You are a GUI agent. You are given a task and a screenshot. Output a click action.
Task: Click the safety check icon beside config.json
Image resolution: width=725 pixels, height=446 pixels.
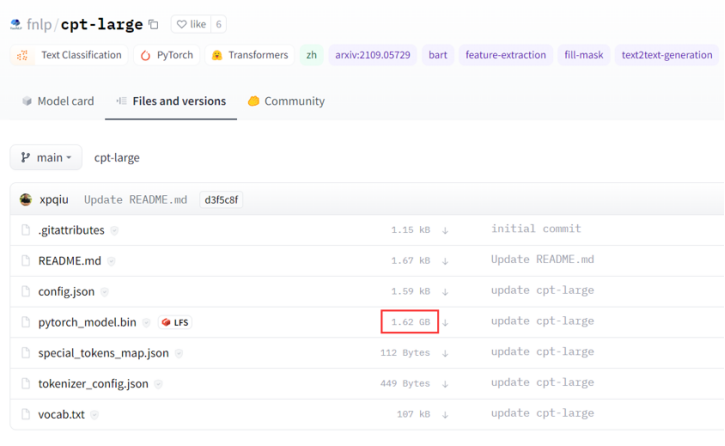[104, 292]
